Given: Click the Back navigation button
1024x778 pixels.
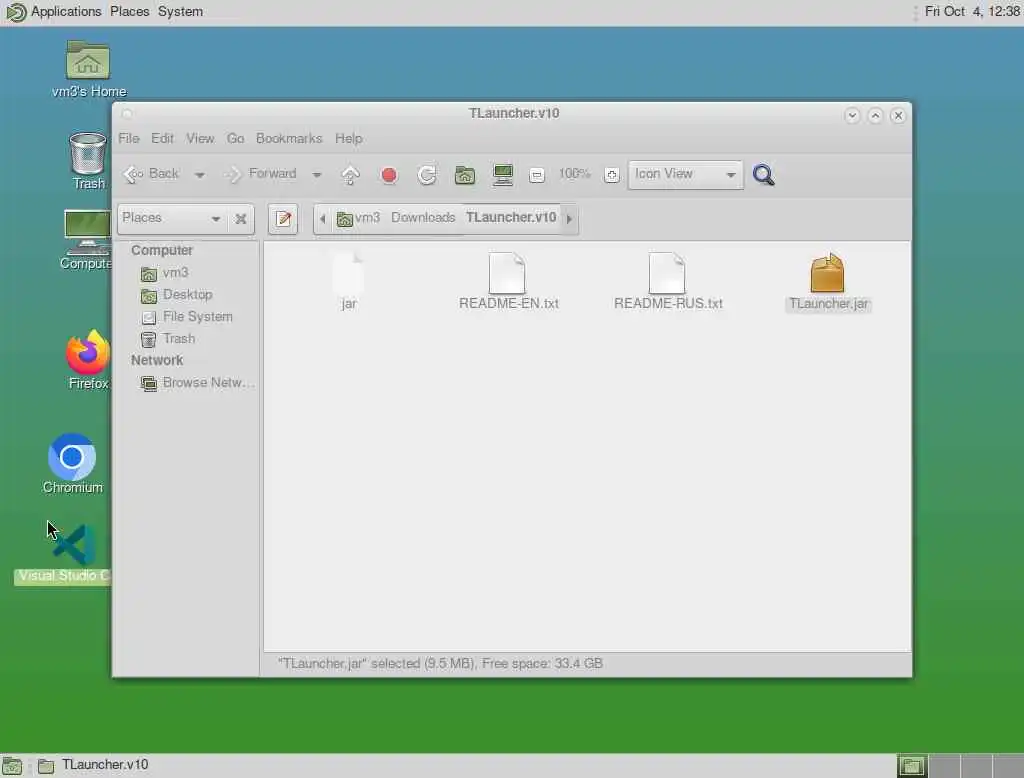Looking at the screenshot, I should pos(152,174).
